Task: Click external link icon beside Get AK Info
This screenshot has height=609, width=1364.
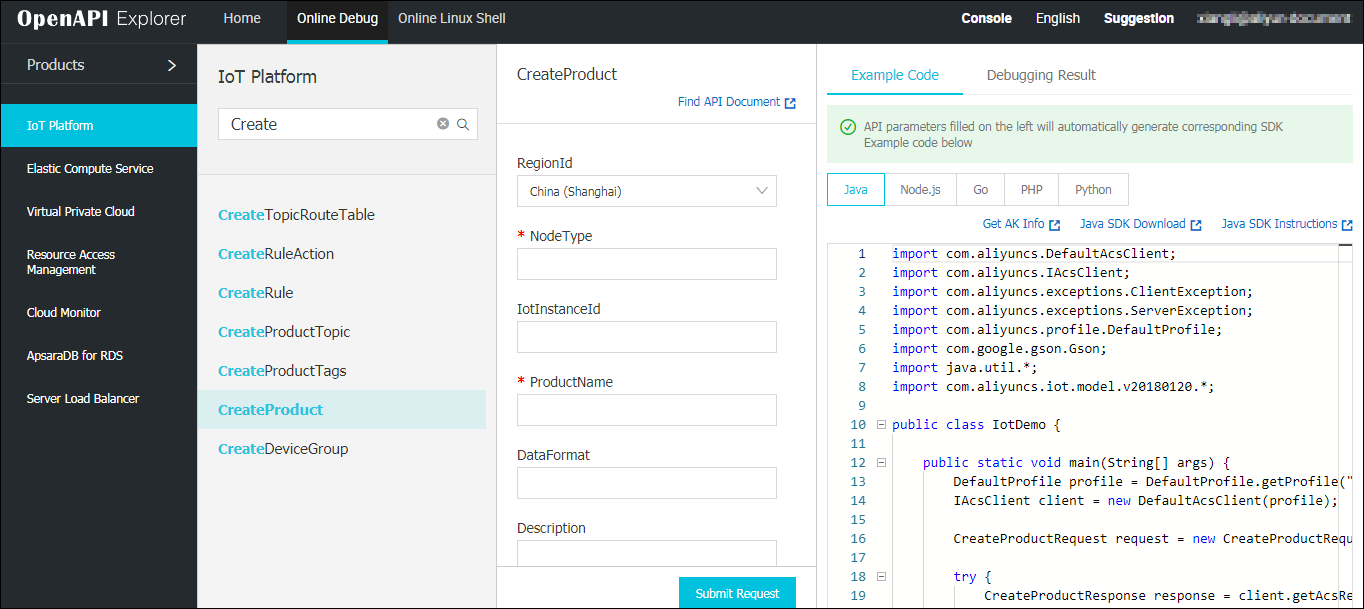Action: click(x=1055, y=225)
